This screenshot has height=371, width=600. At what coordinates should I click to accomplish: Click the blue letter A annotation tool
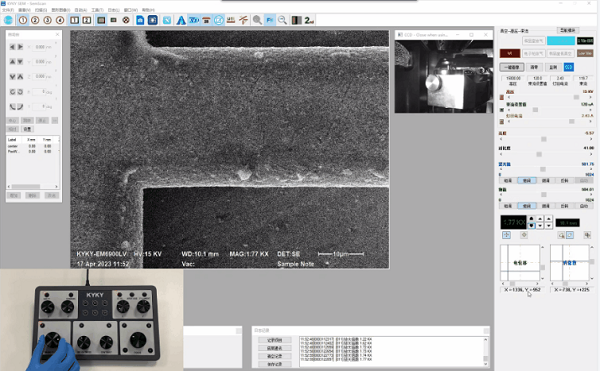(x=181, y=20)
